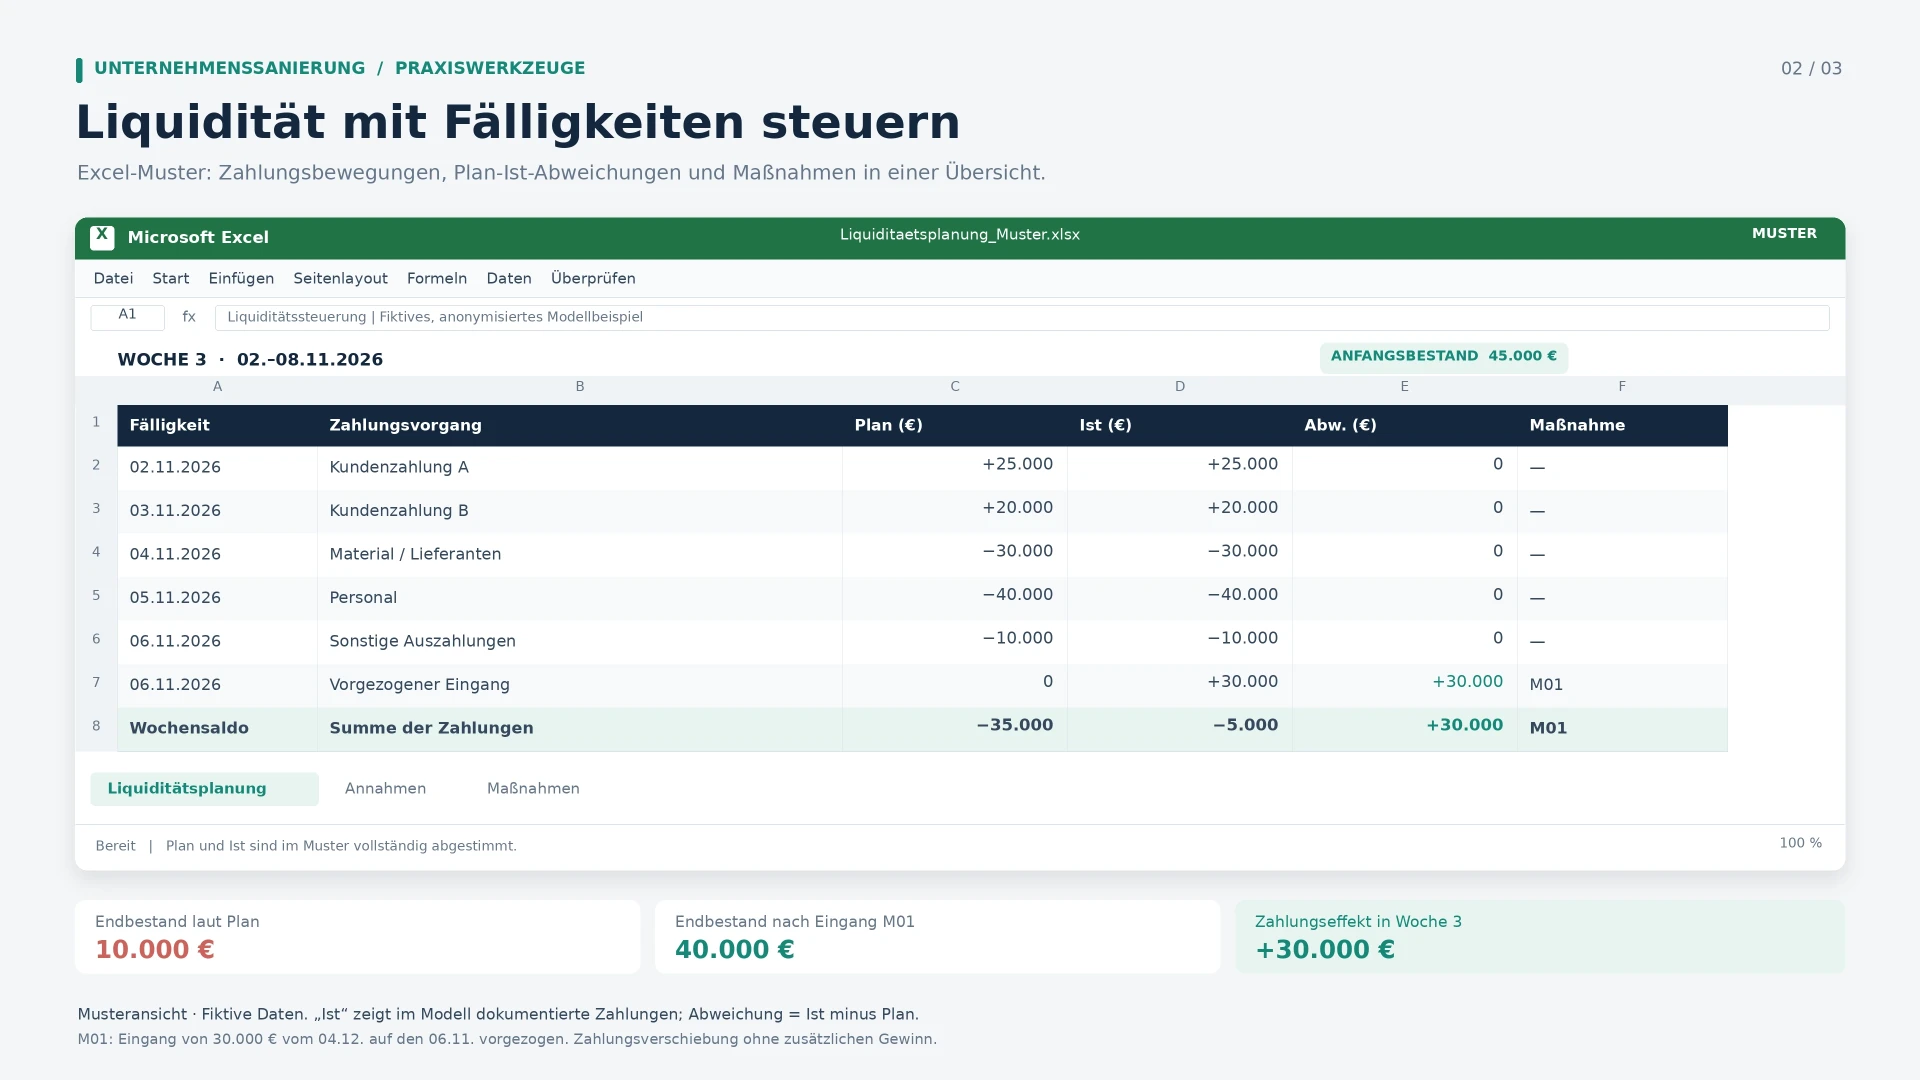Open the Einfügen menu
Screen dimensions: 1920x1080
[x=241, y=278]
